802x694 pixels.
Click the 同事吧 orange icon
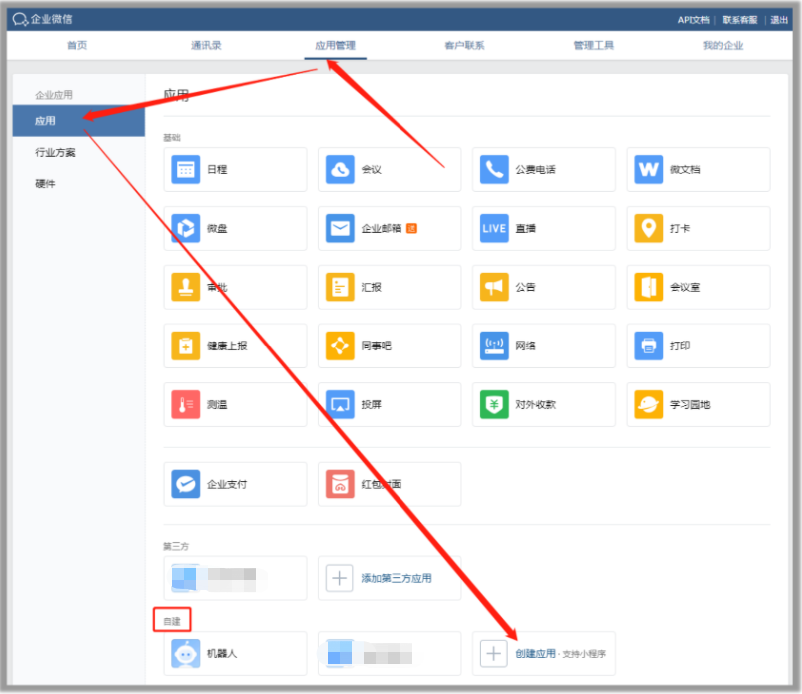[x=340, y=346]
